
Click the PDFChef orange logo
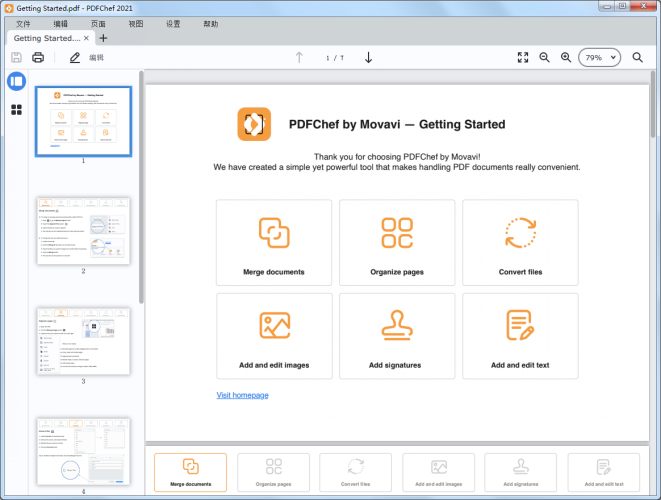(x=254, y=124)
